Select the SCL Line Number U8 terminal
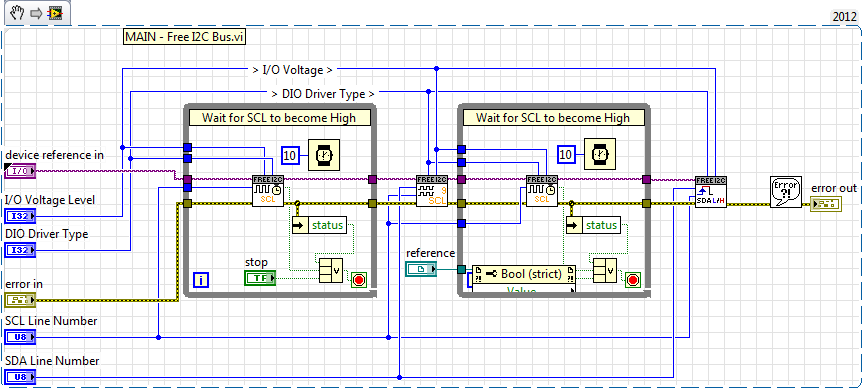Viewport: 863px width, 389px height. [20, 337]
